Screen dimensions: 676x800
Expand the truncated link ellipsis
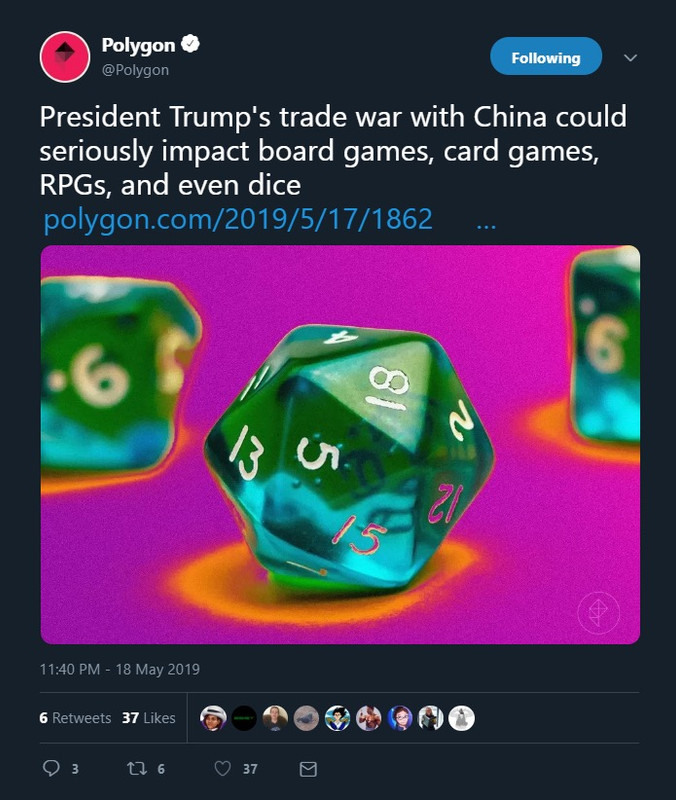pos(486,220)
